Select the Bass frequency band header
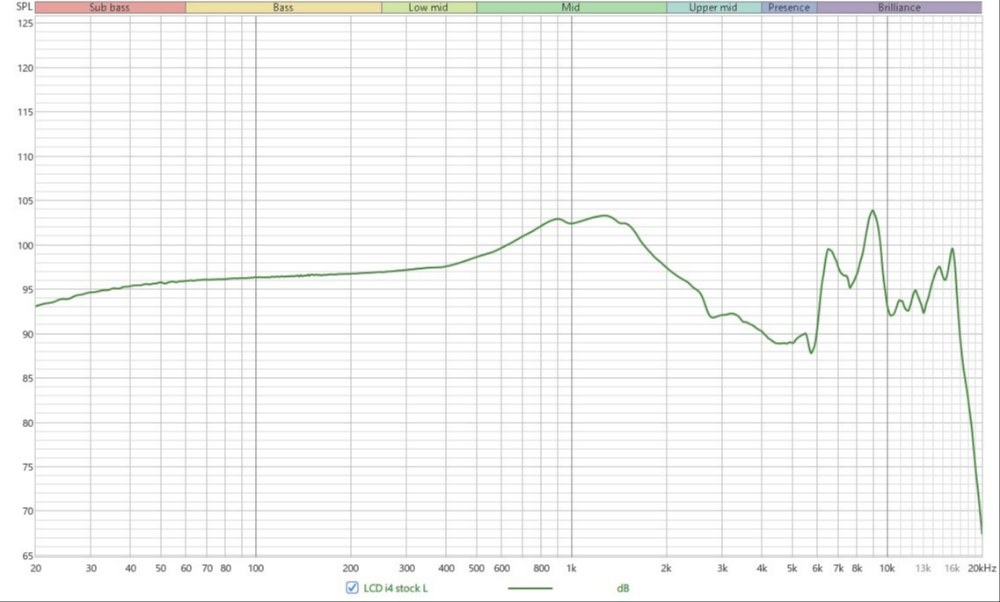Screen dimensions: 1000x602 (x=284, y=8)
